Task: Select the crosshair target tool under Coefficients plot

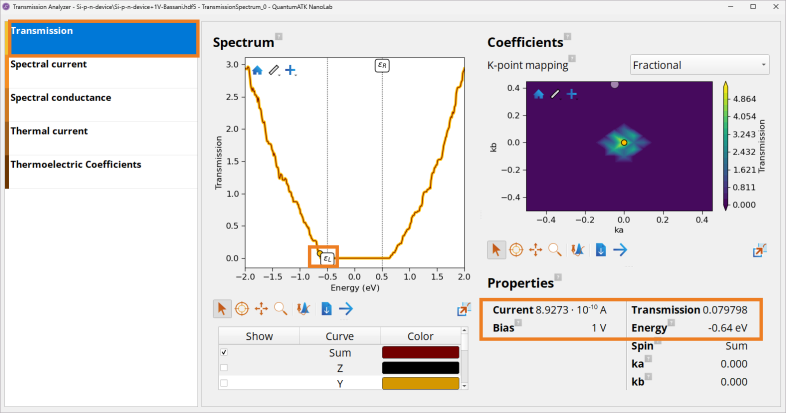Action: click(516, 250)
